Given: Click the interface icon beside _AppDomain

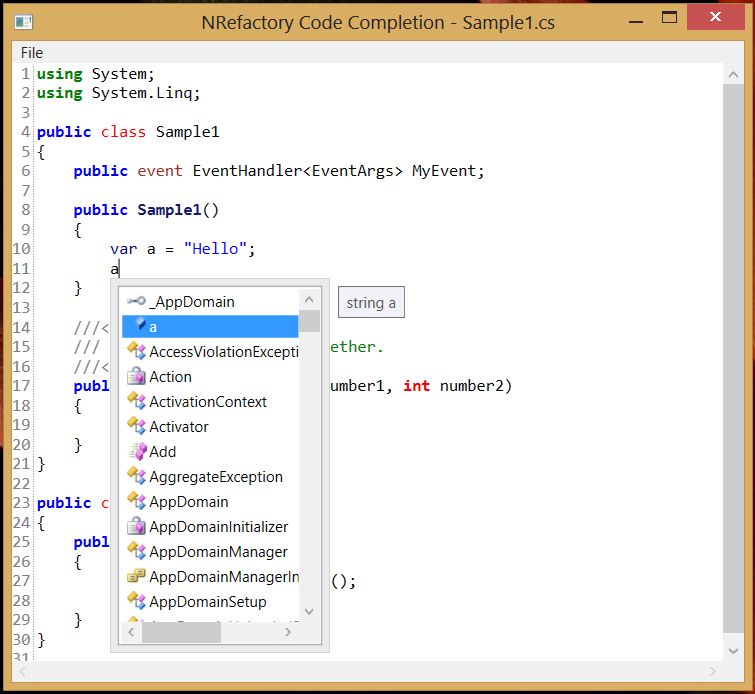Looking at the screenshot, I should (x=136, y=301).
